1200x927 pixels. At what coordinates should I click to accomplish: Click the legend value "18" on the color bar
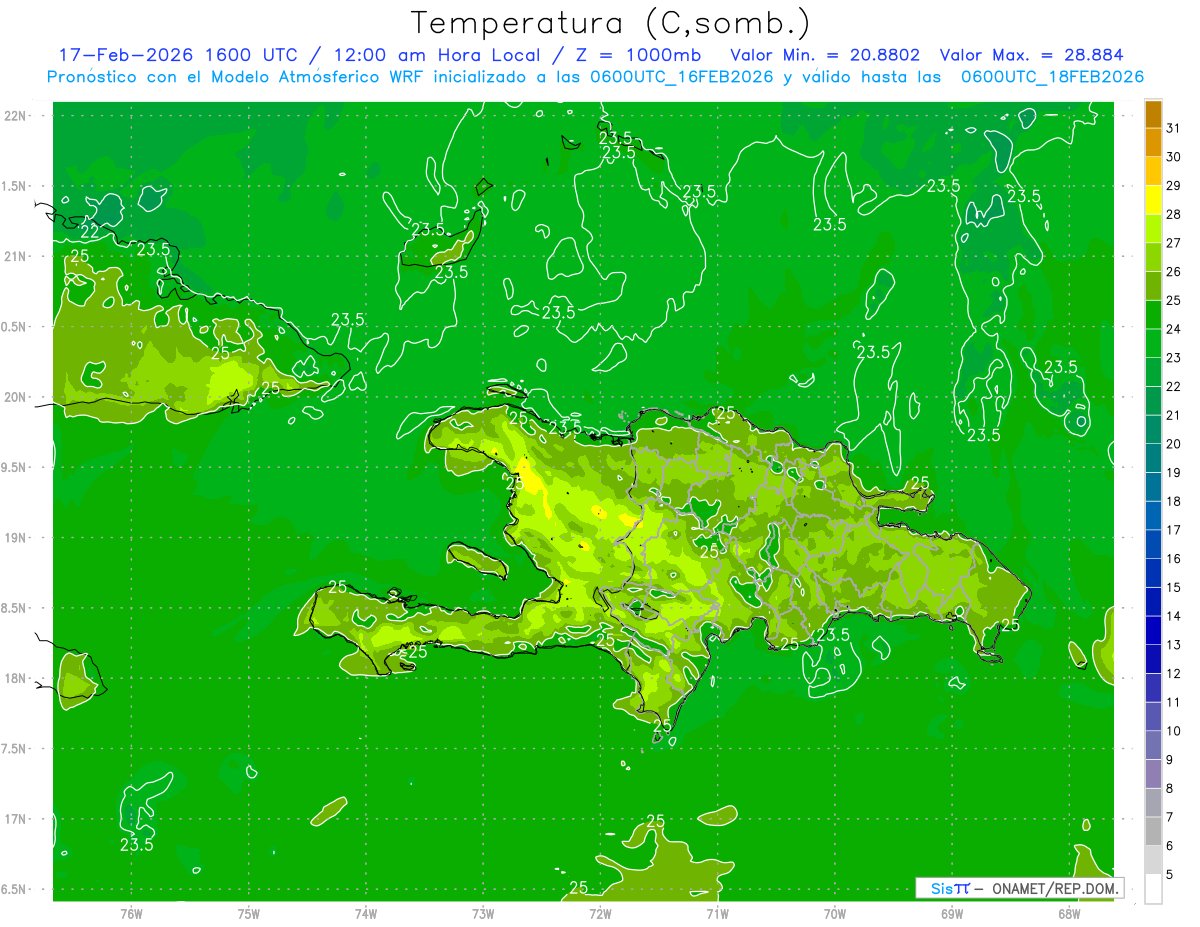(1174, 501)
